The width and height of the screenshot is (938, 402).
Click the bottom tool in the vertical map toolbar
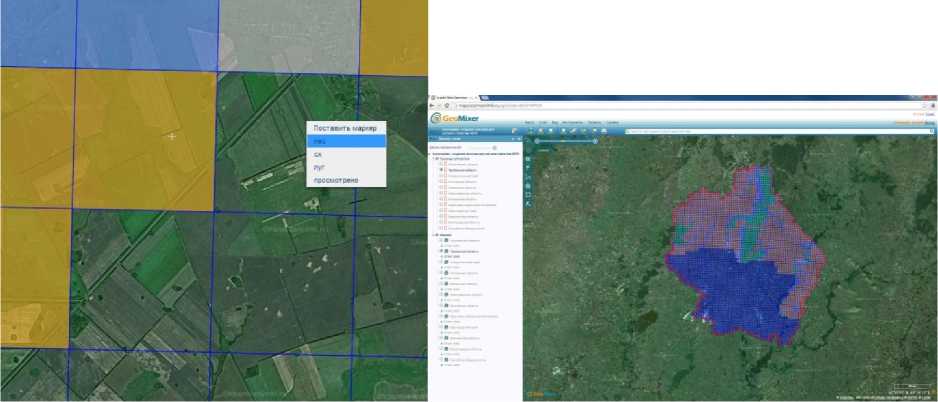528,205
